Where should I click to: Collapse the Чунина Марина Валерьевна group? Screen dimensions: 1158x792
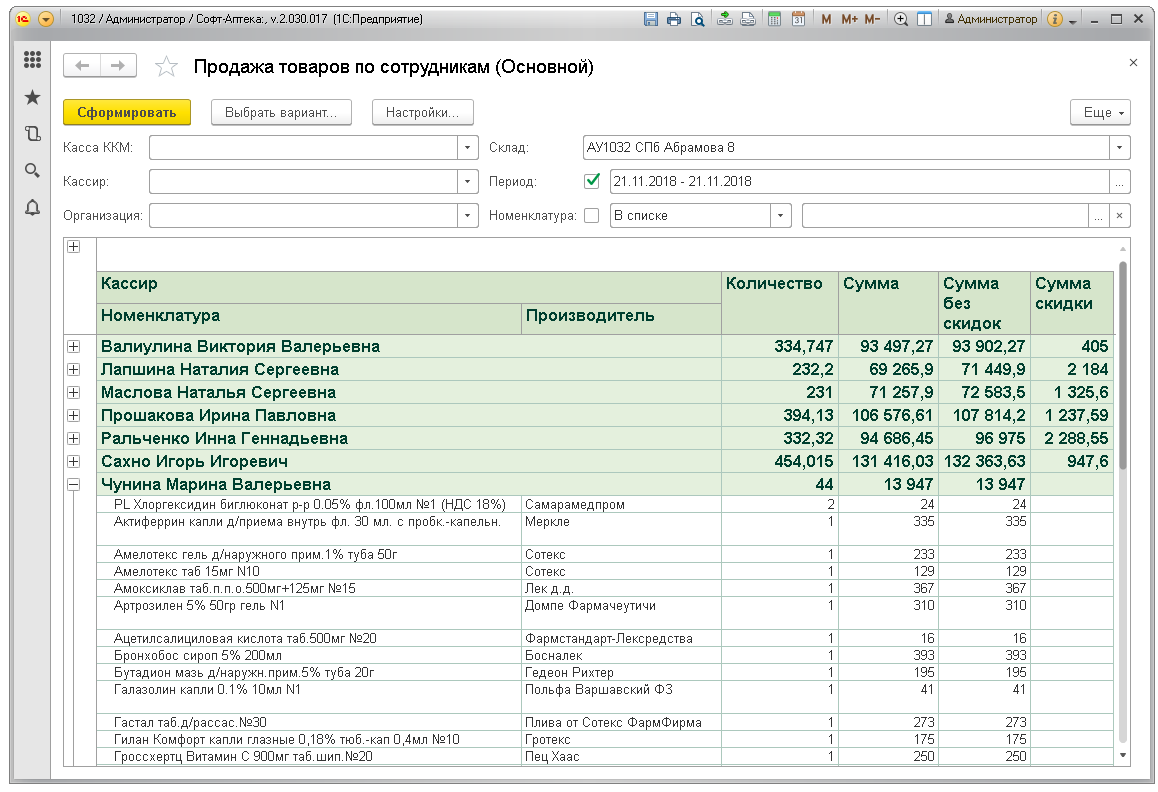[x=73, y=484]
